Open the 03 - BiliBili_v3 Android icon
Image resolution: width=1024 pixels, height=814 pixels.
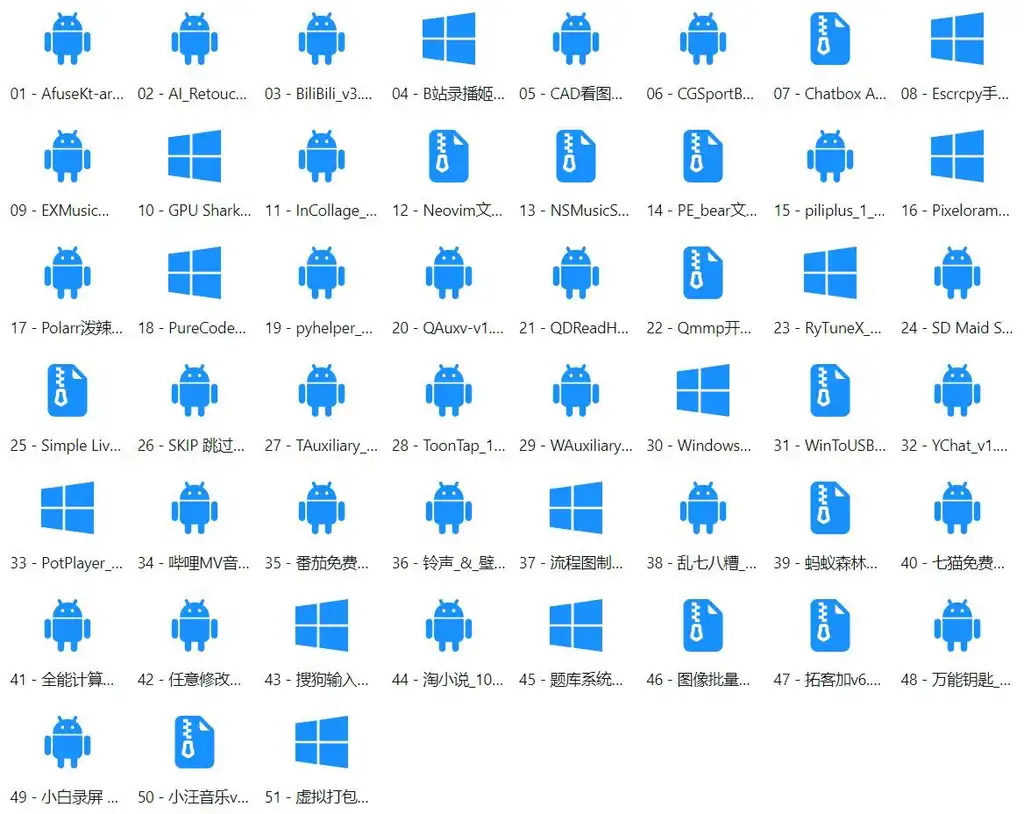(322, 39)
